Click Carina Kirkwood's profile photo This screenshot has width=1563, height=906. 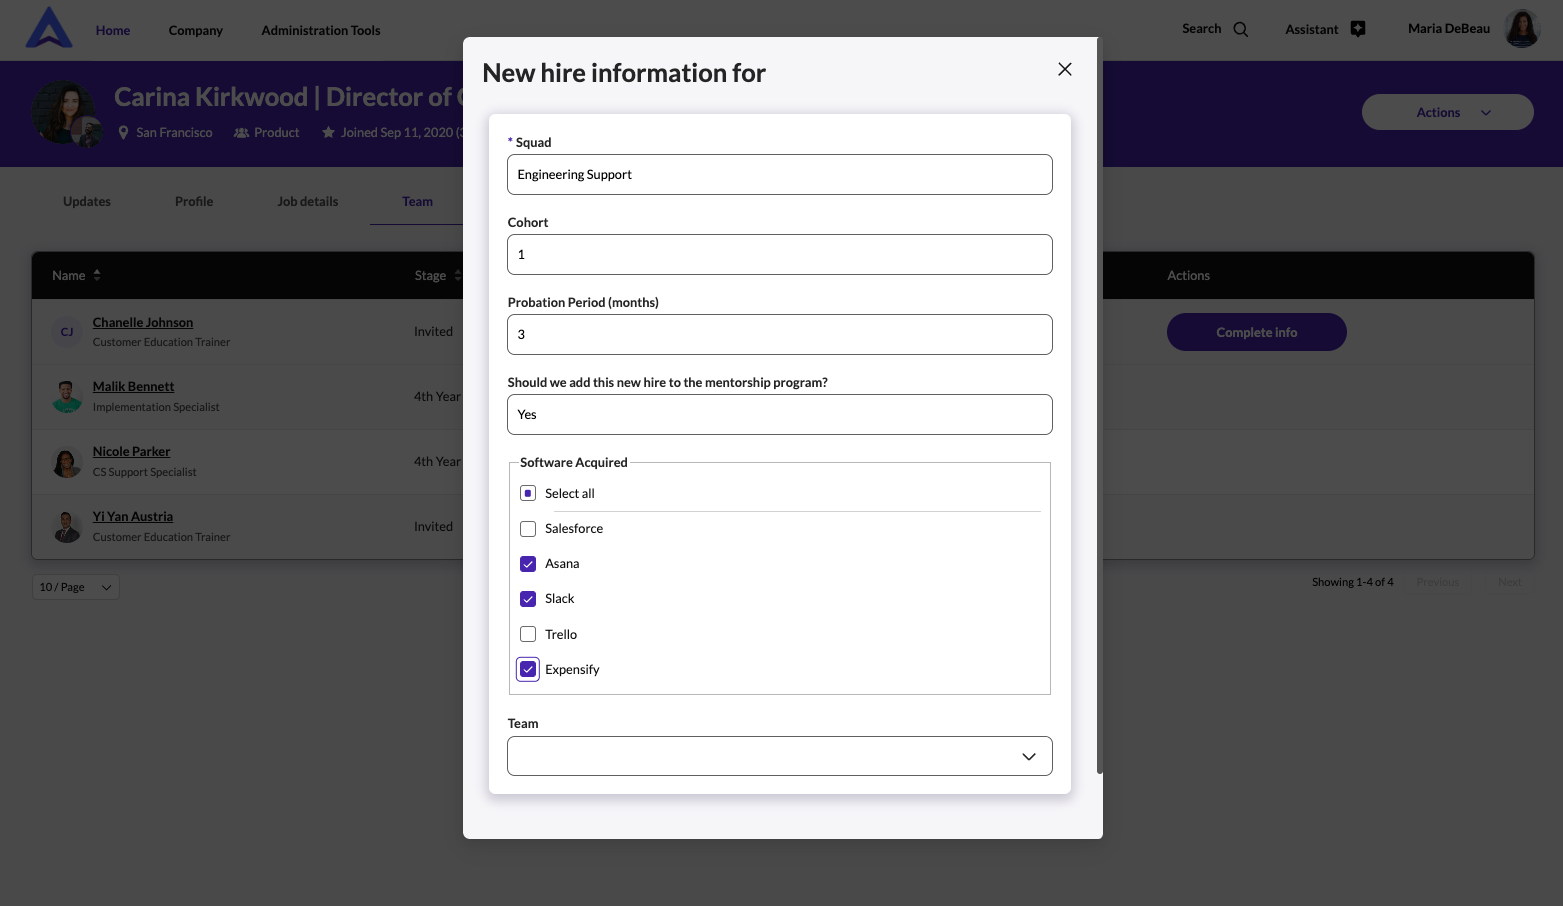coord(65,113)
